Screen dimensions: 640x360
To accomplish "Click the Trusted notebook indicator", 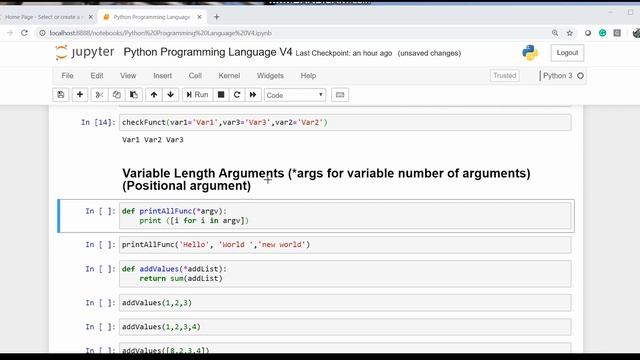I will (x=504, y=76).
